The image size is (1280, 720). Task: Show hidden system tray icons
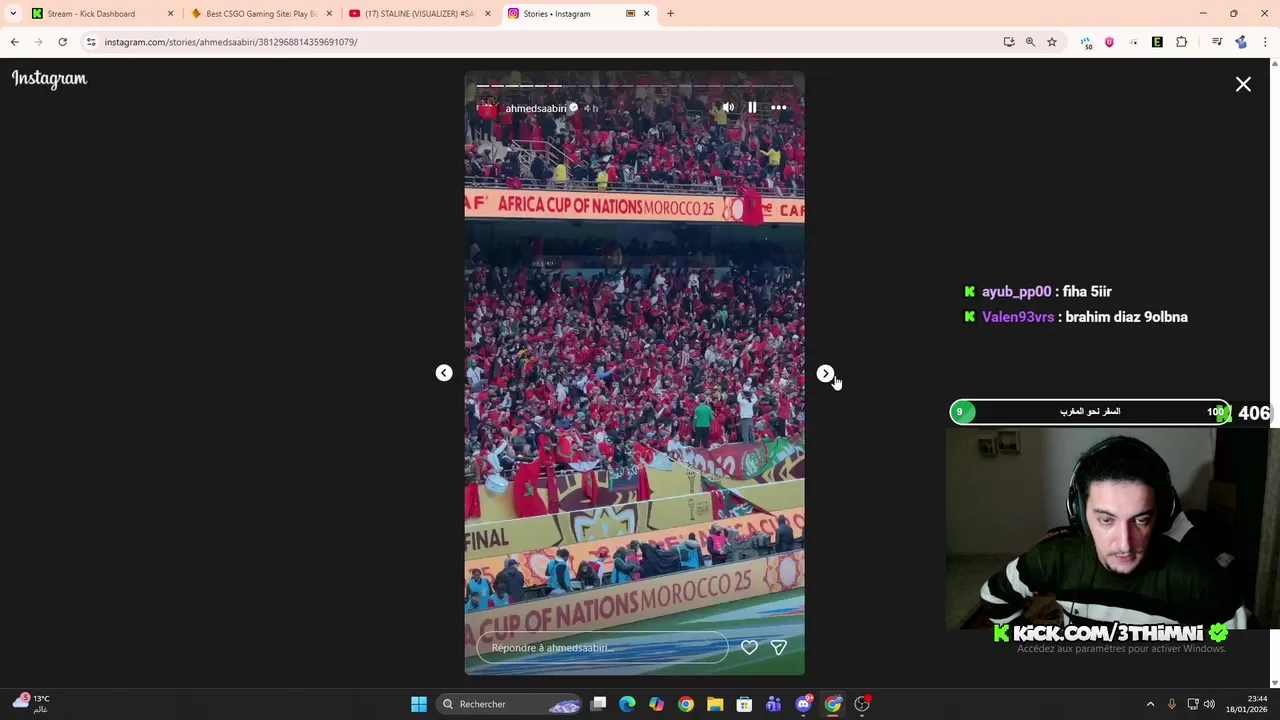1150,704
